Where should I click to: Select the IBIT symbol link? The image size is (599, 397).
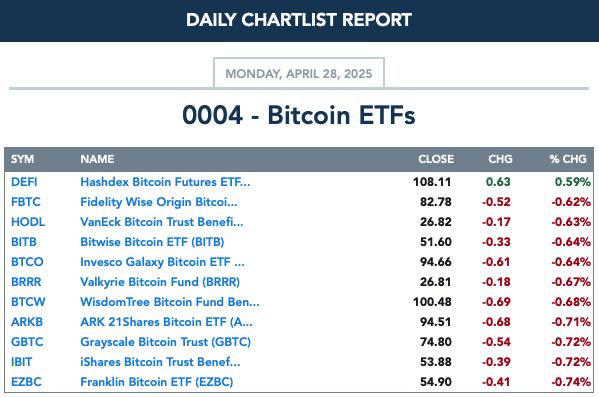21,362
